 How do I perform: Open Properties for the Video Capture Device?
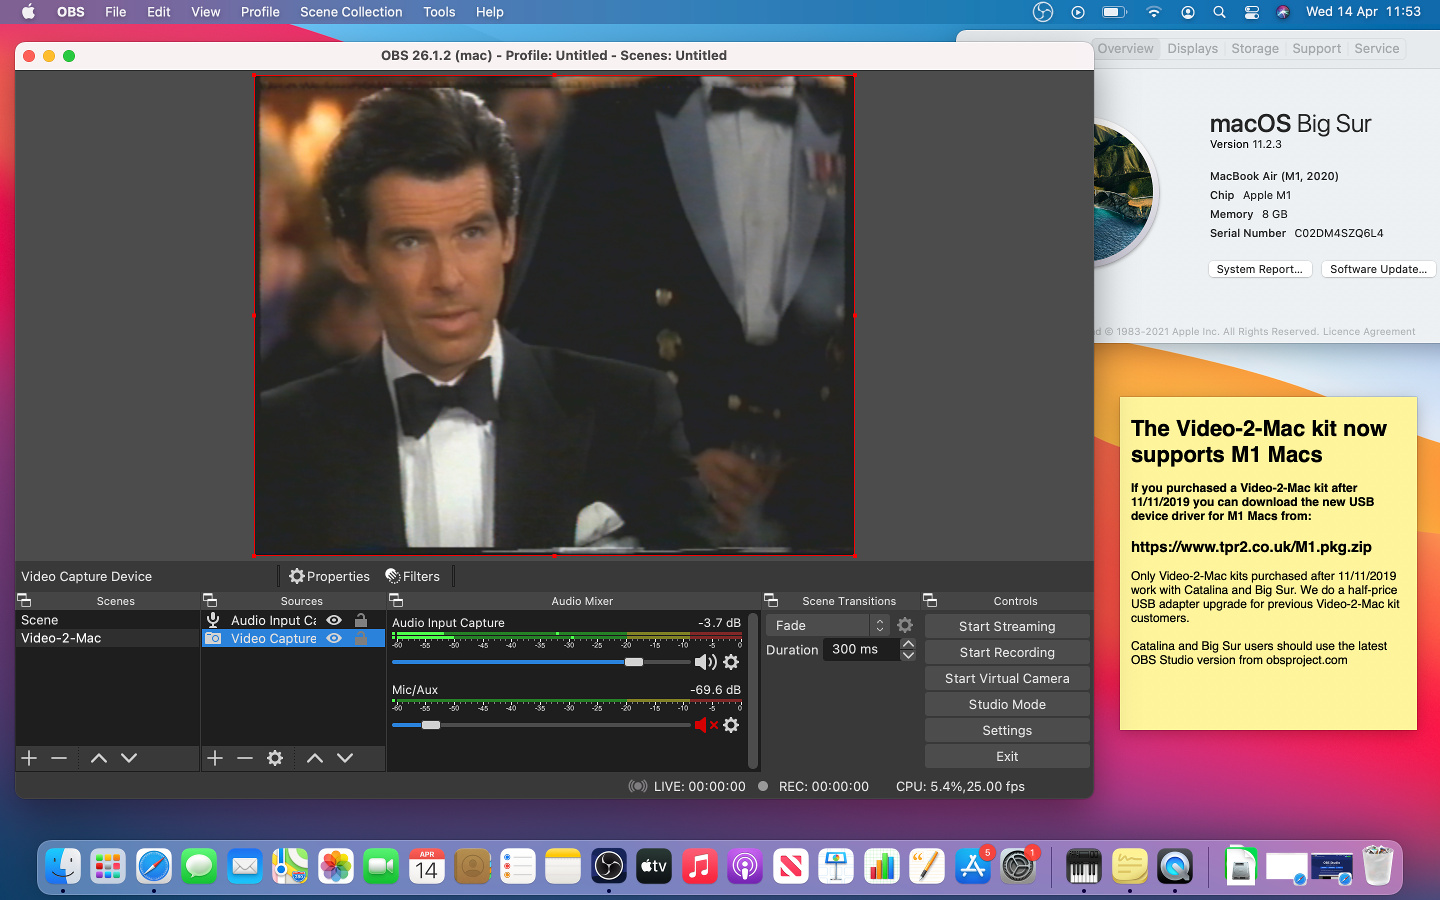(329, 576)
